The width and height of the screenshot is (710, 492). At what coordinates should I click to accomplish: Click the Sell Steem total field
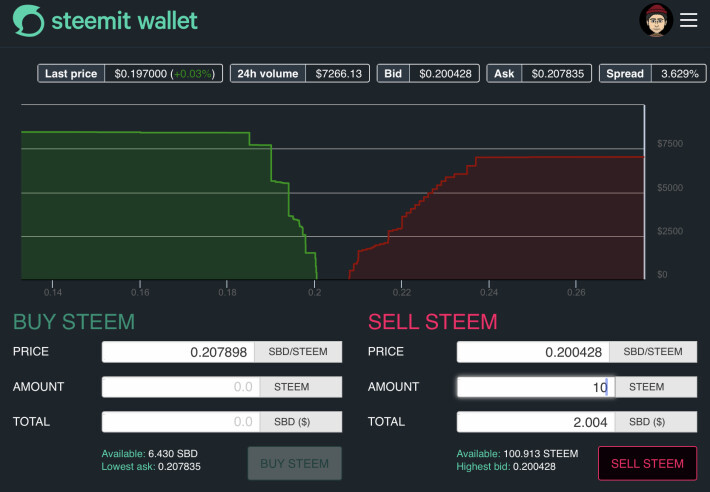[536, 422]
